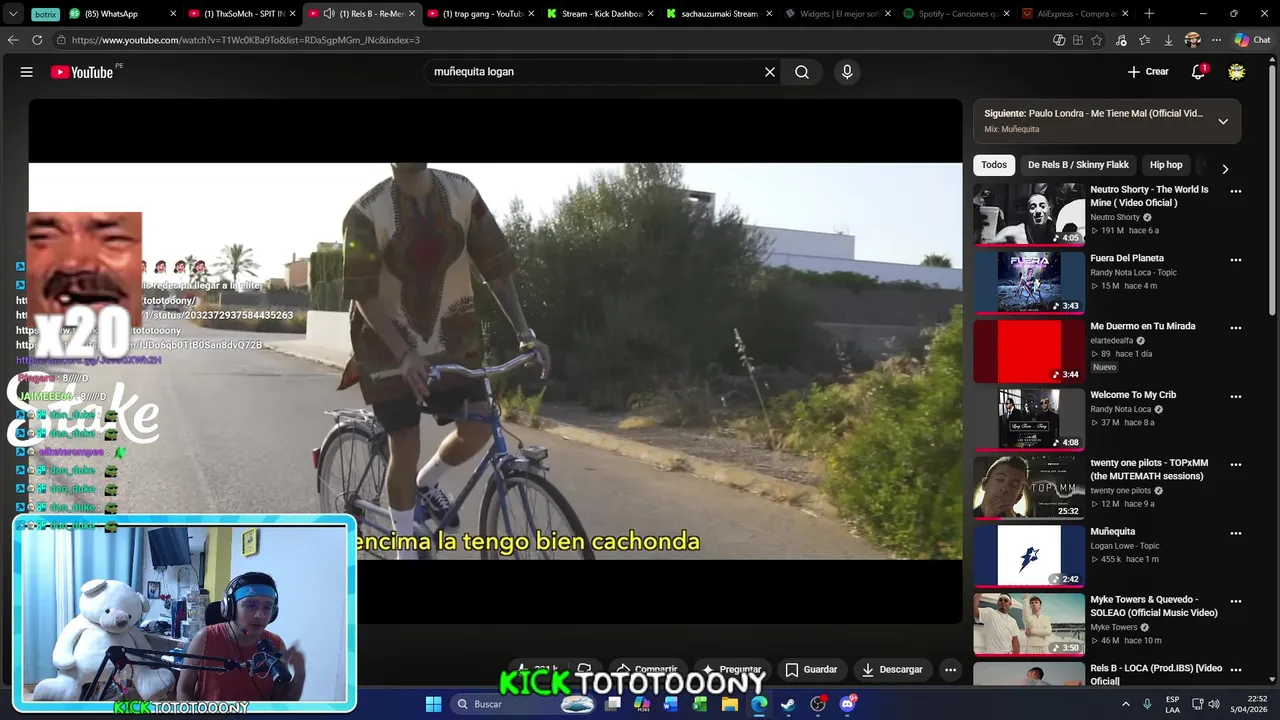Image resolution: width=1280 pixels, height=720 pixels.
Task: Open Windows Start menu
Action: point(433,704)
